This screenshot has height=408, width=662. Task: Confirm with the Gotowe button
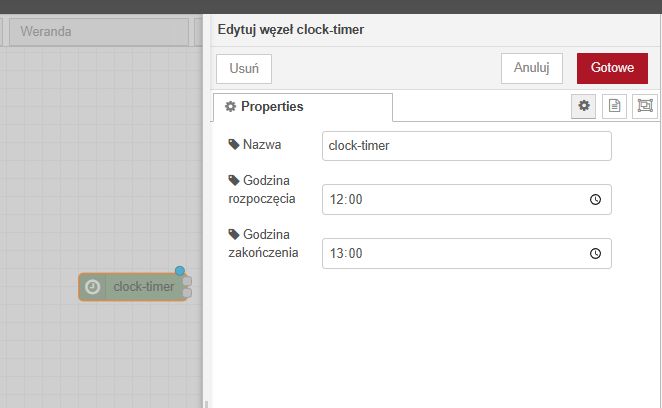click(612, 68)
